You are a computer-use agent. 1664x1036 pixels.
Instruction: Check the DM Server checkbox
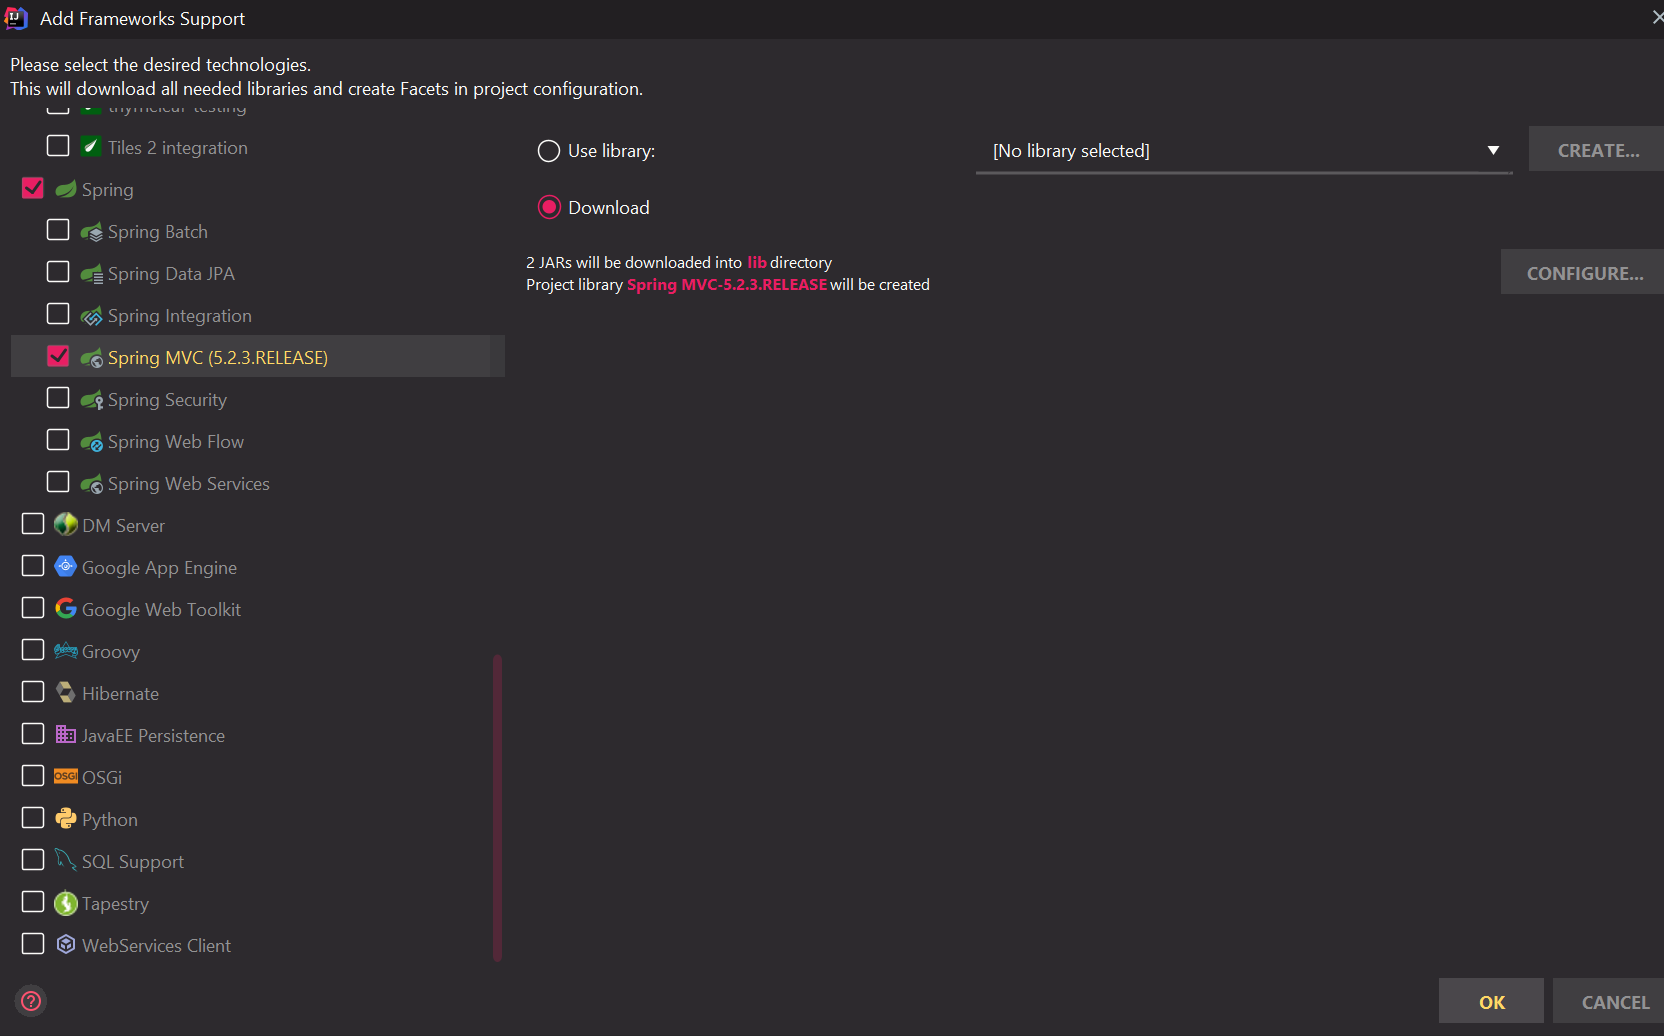click(x=33, y=524)
